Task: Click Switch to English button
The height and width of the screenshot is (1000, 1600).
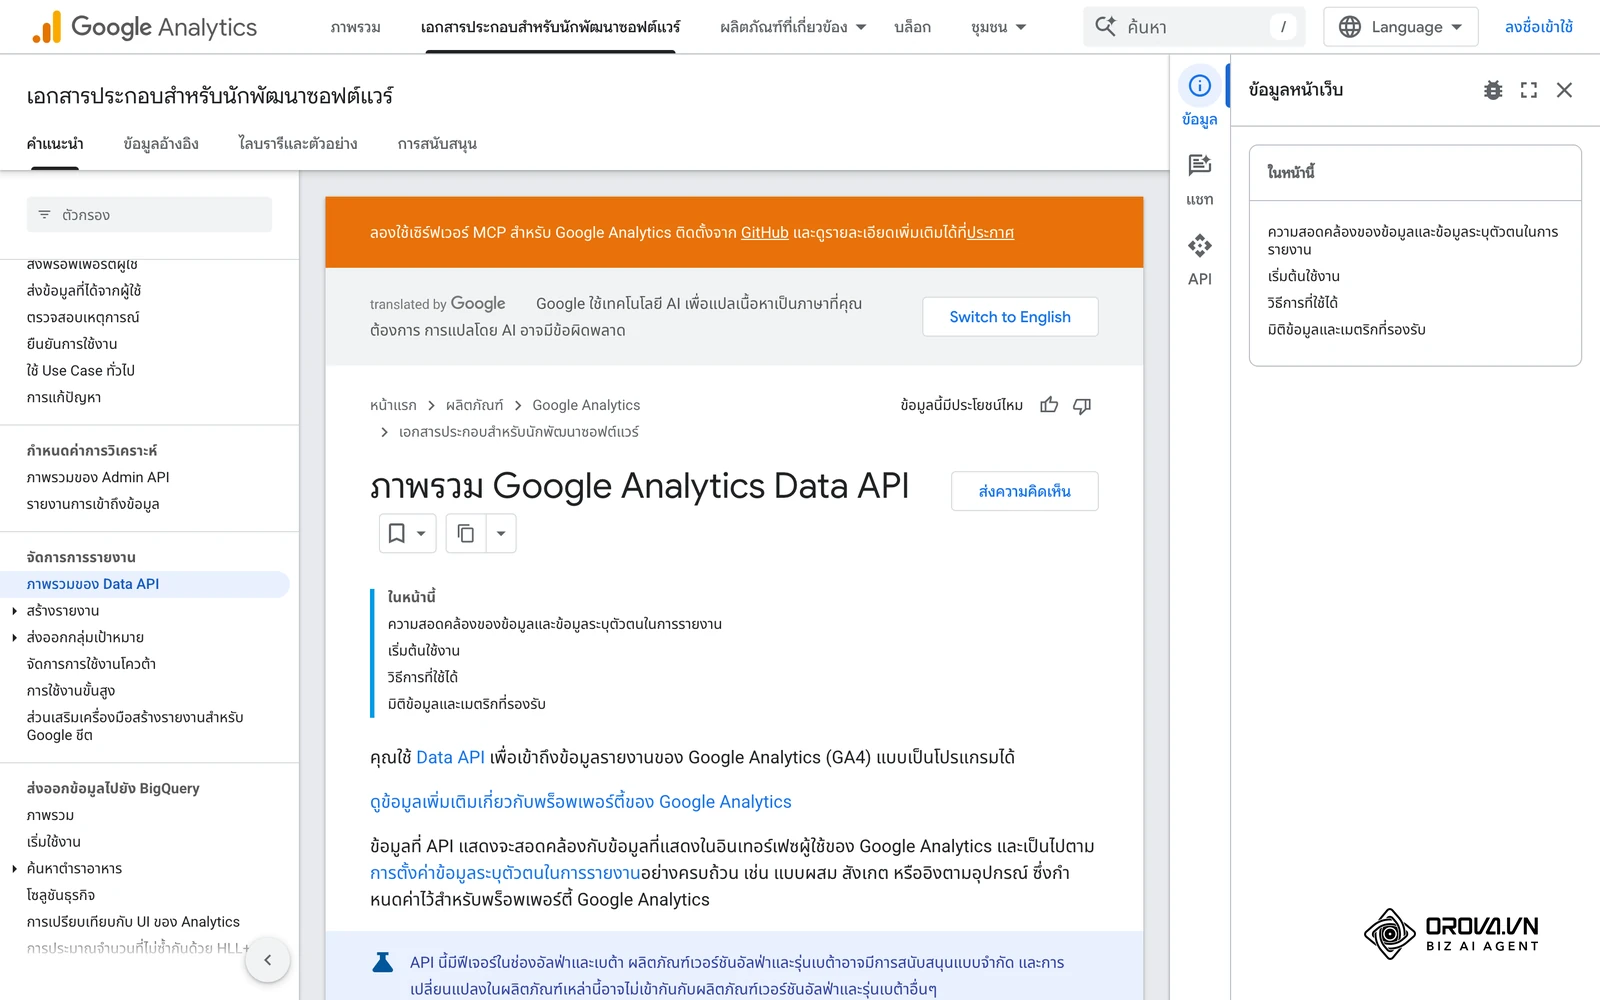Action: (x=1010, y=317)
